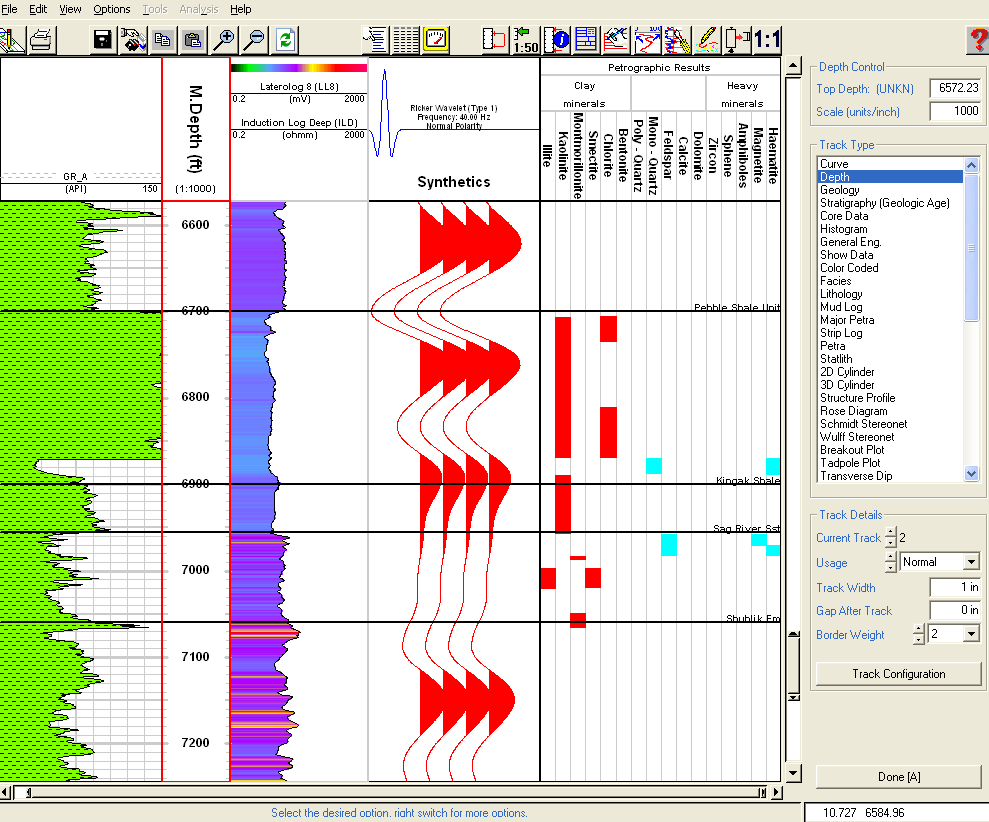The image size is (989, 822).
Task: Click the Laterolog 8 (LL8) curve header
Action: 299,86
